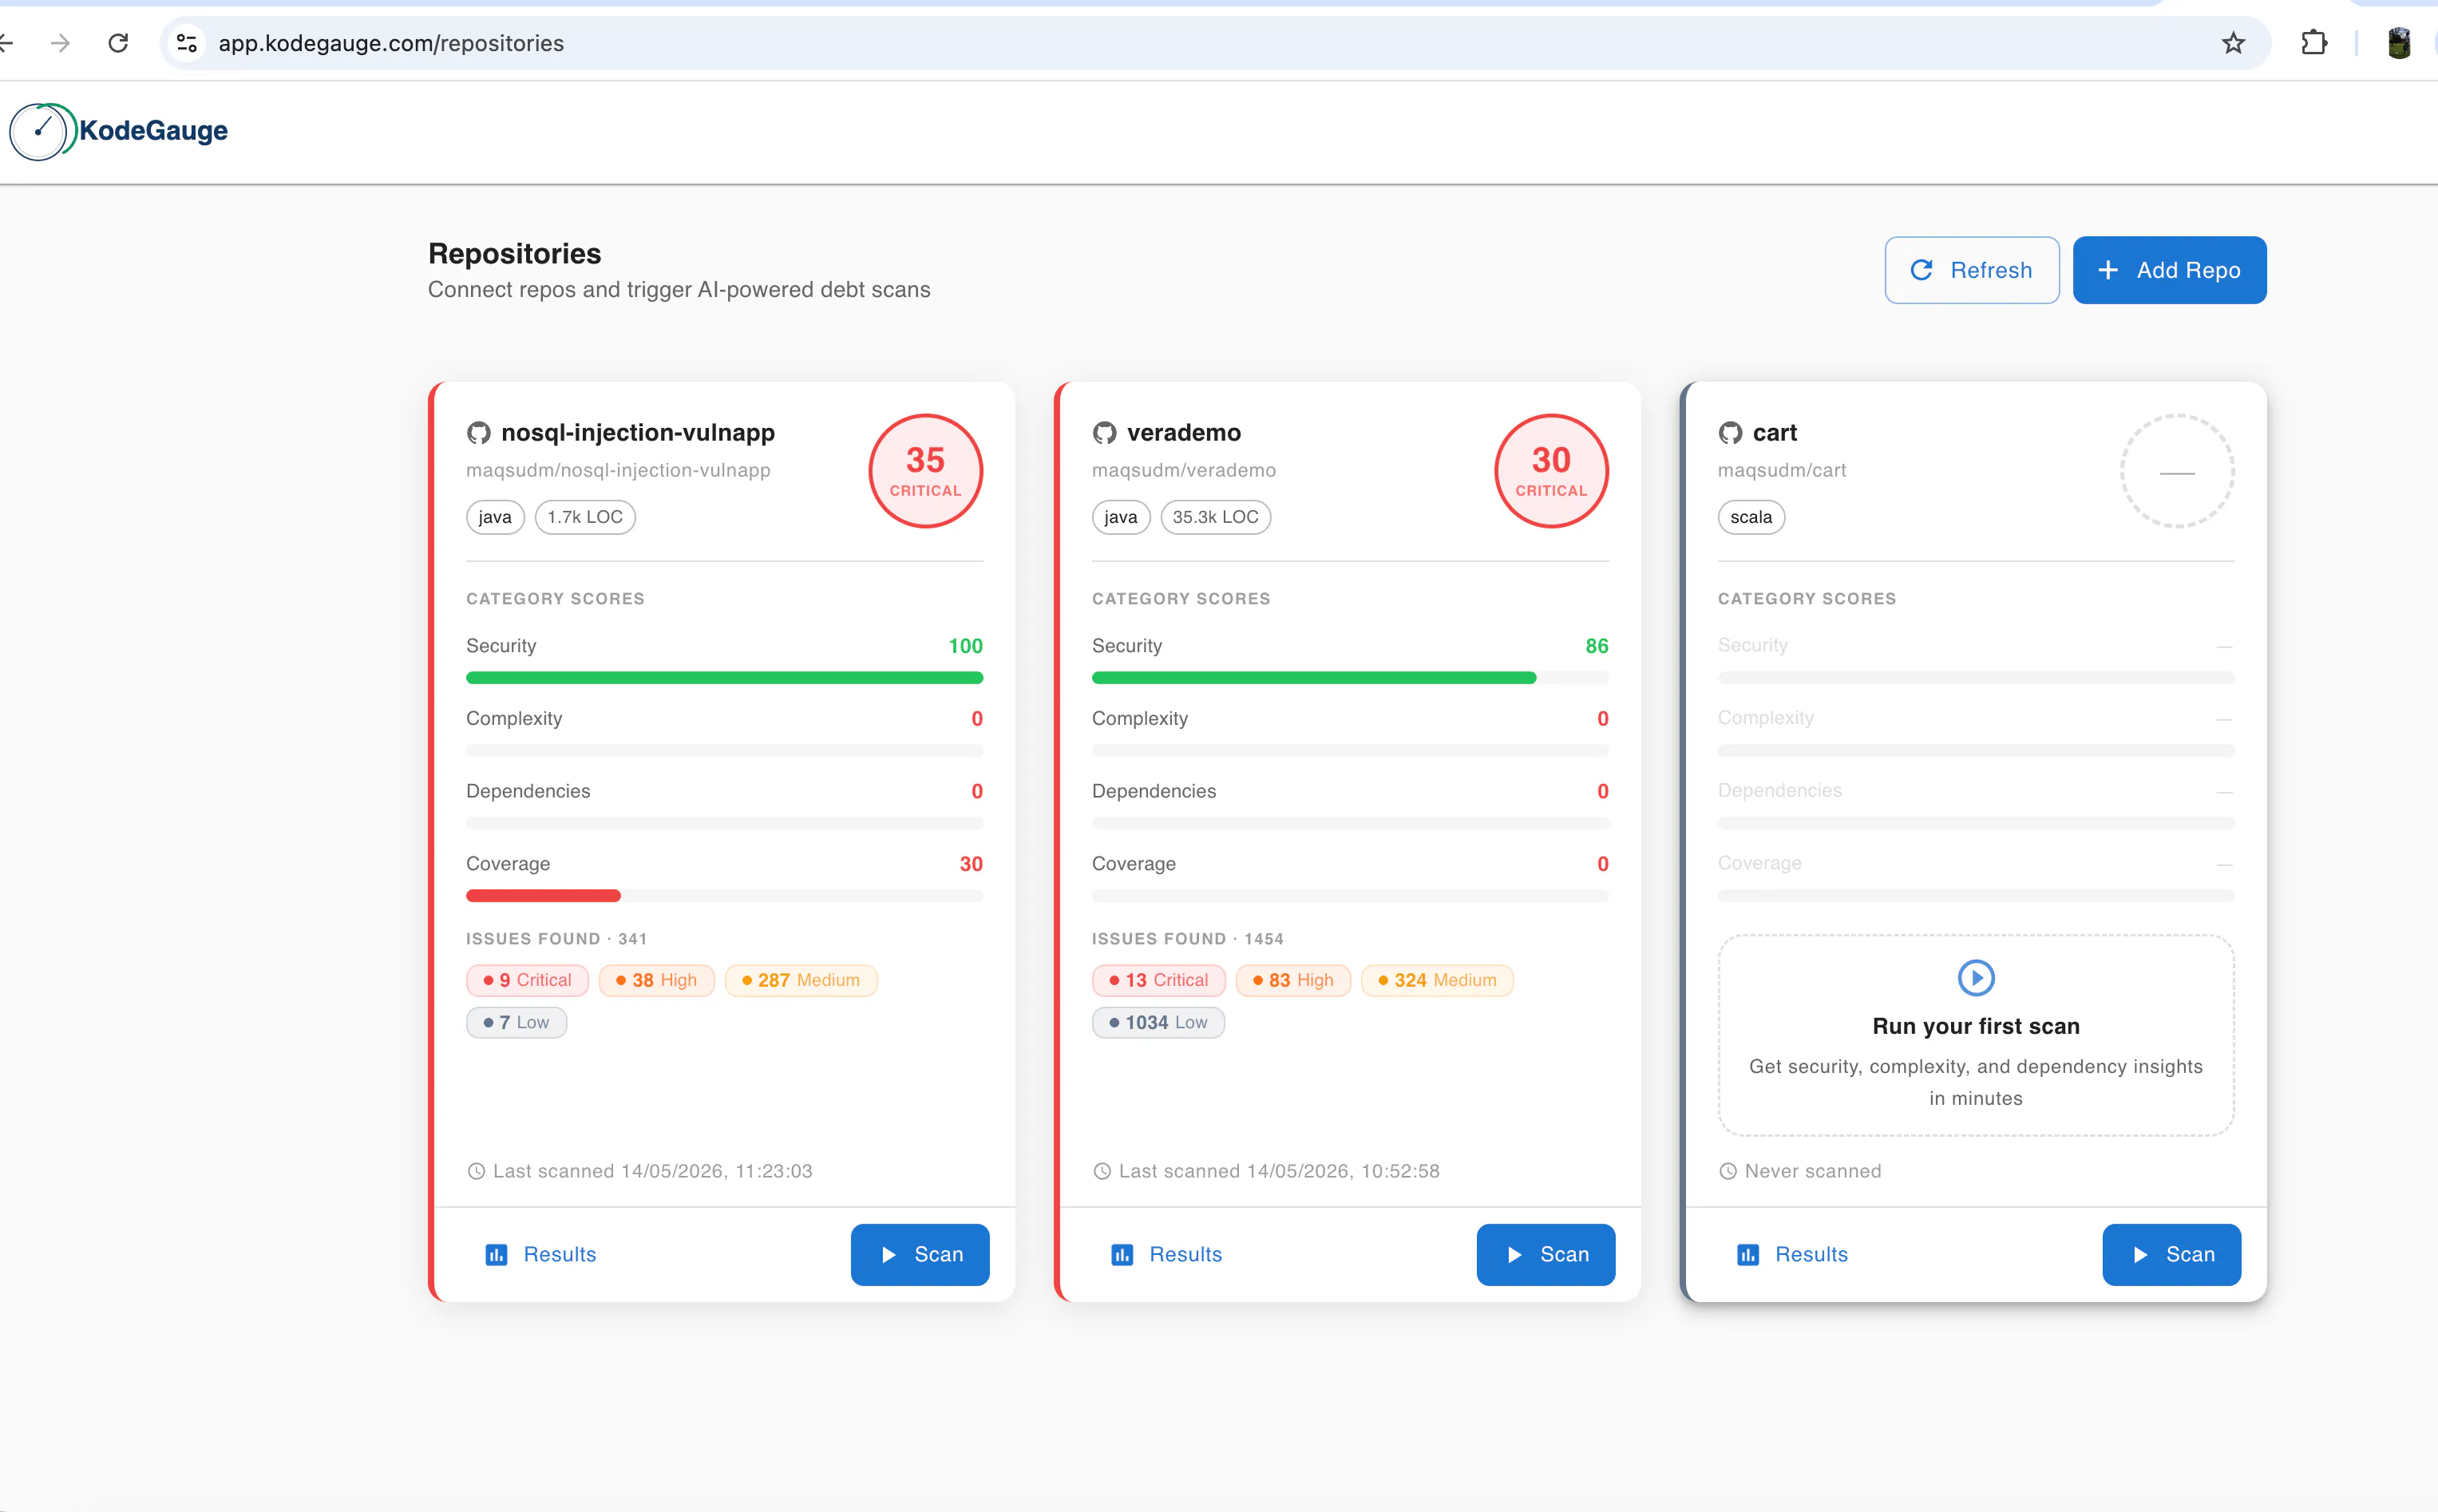
Task: Open the browser profile avatar
Action: [x=2398, y=43]
